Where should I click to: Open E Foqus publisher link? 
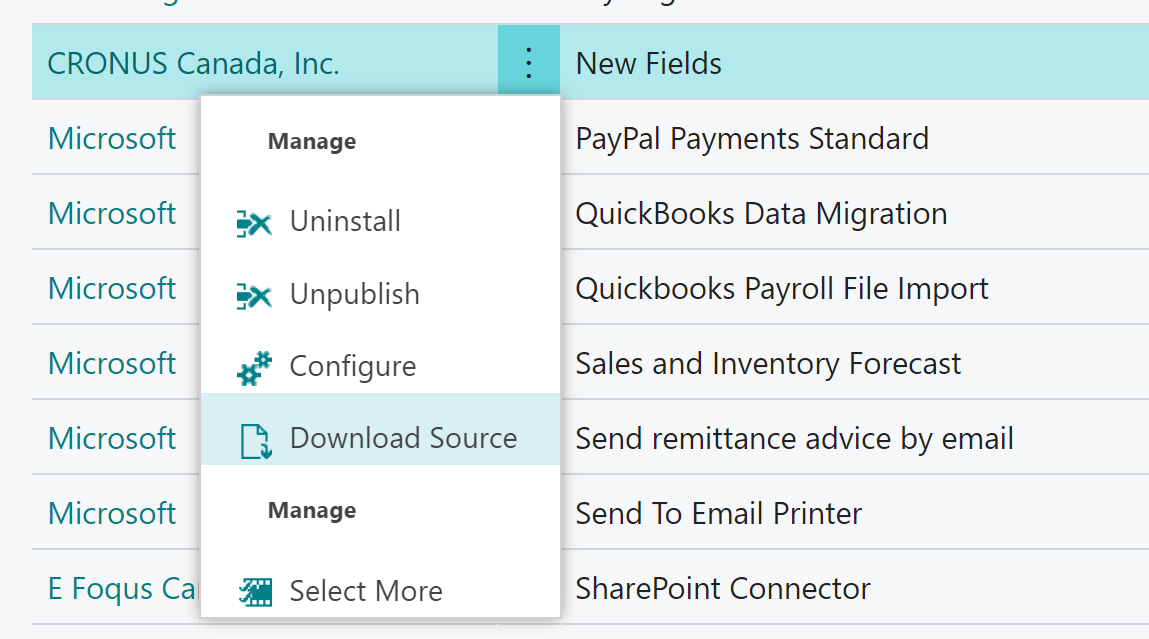tap(123, 588)
